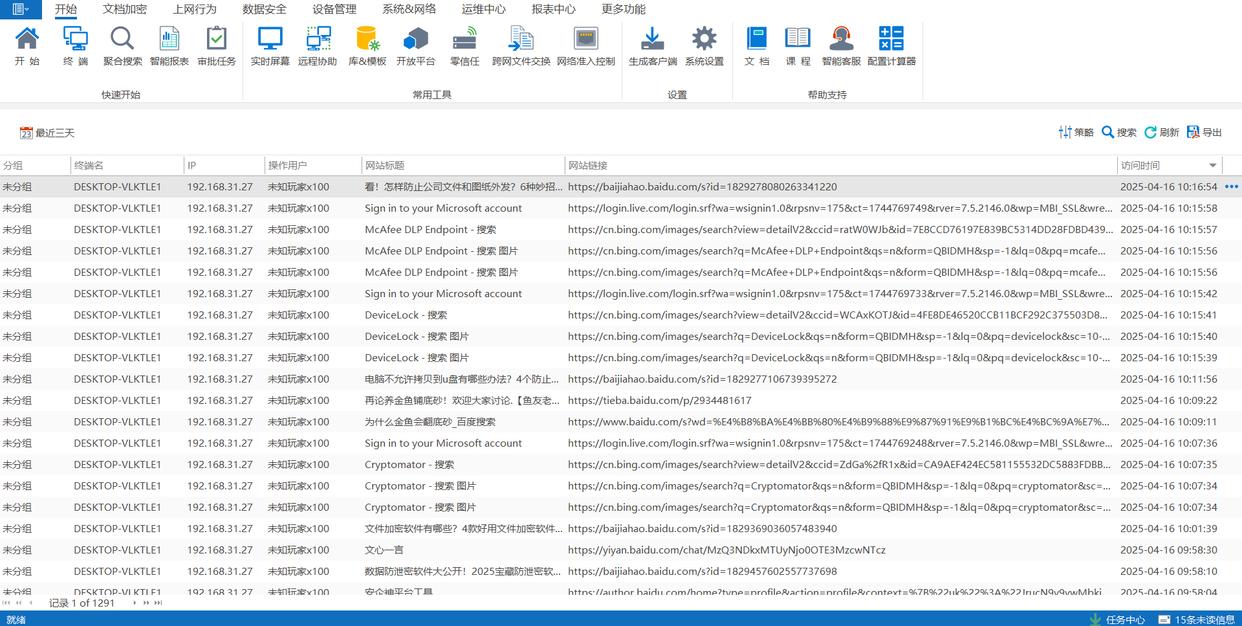Click the 导出 export button
Image resolution: width=1242 pixels, height=626 pixels.
(1204, 132)
